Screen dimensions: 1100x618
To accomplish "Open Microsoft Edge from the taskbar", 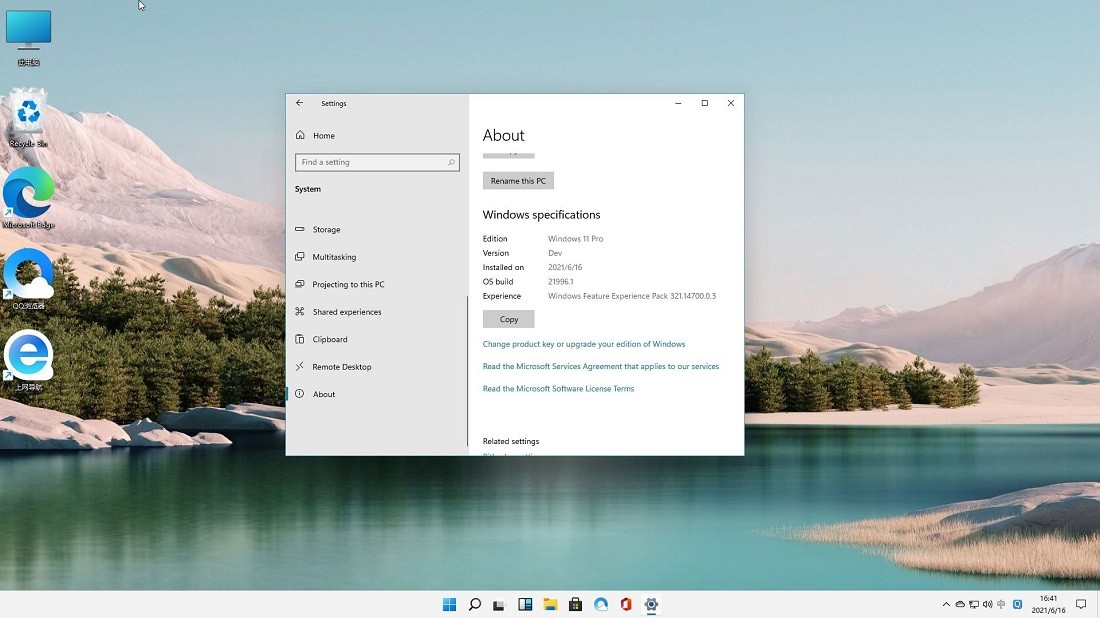I will point(600,604).
